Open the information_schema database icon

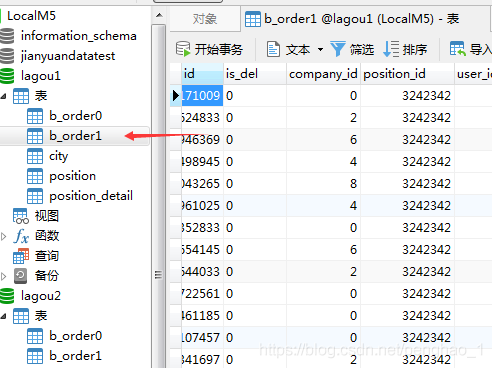tap(7, 36)
